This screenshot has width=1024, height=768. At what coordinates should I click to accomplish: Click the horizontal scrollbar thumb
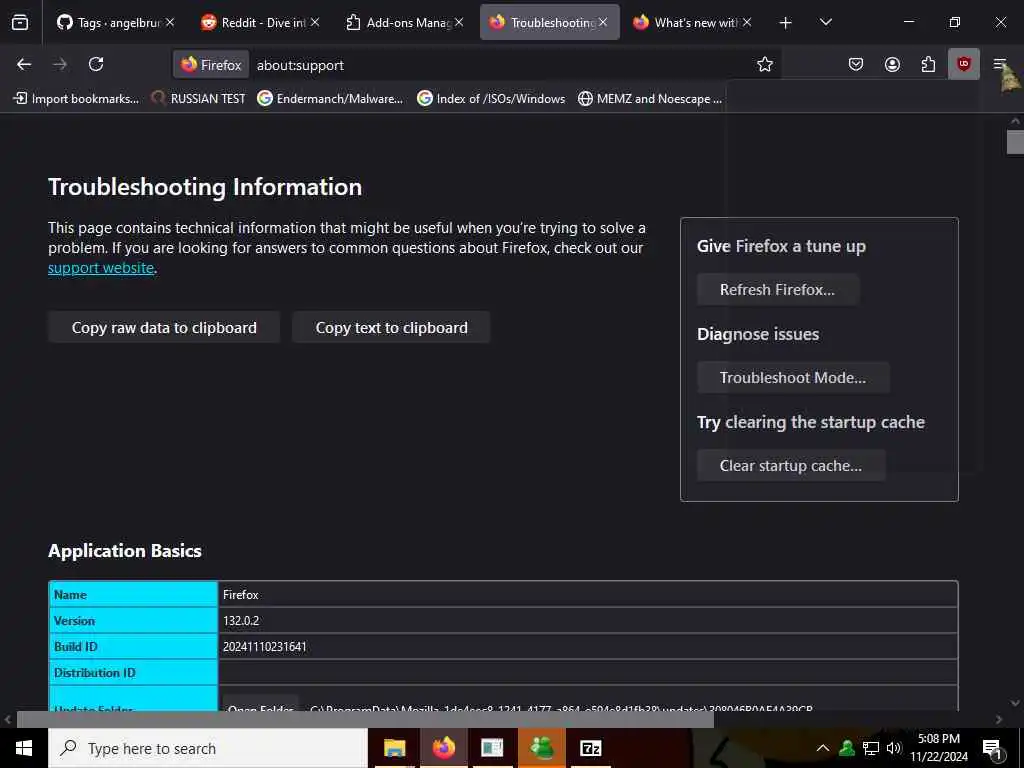(365, 720)
